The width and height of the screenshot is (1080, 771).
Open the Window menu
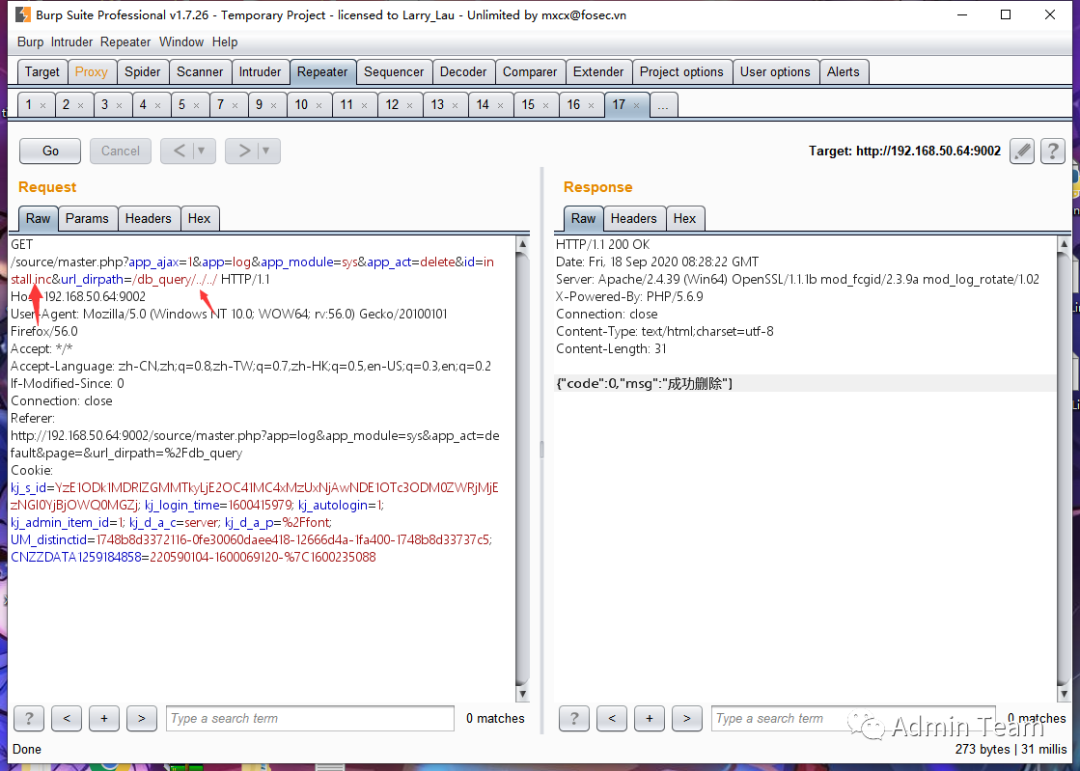point(181,42)
